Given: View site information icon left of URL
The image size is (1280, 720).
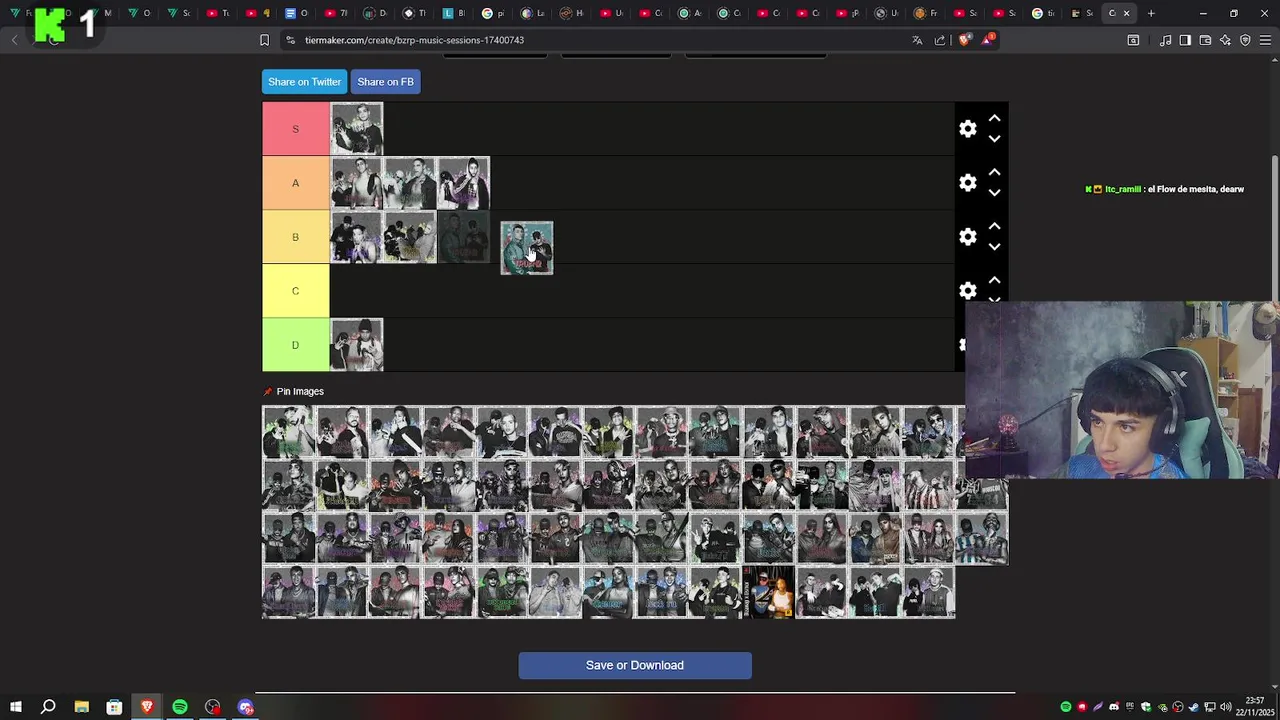Looking at the screenshot, I should click(290, 40).
